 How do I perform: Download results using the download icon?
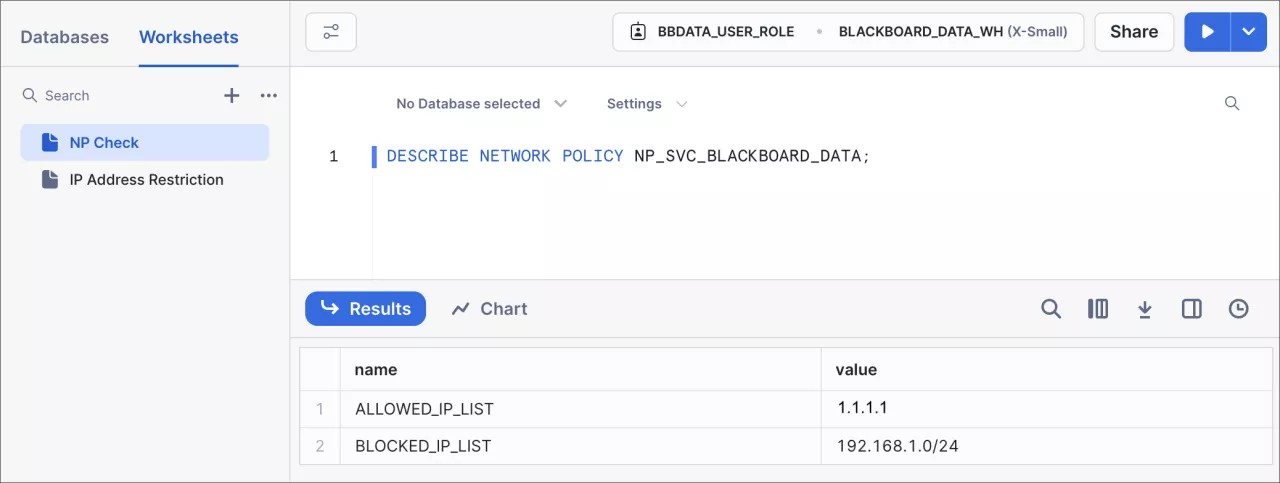tap(1145, 309)
